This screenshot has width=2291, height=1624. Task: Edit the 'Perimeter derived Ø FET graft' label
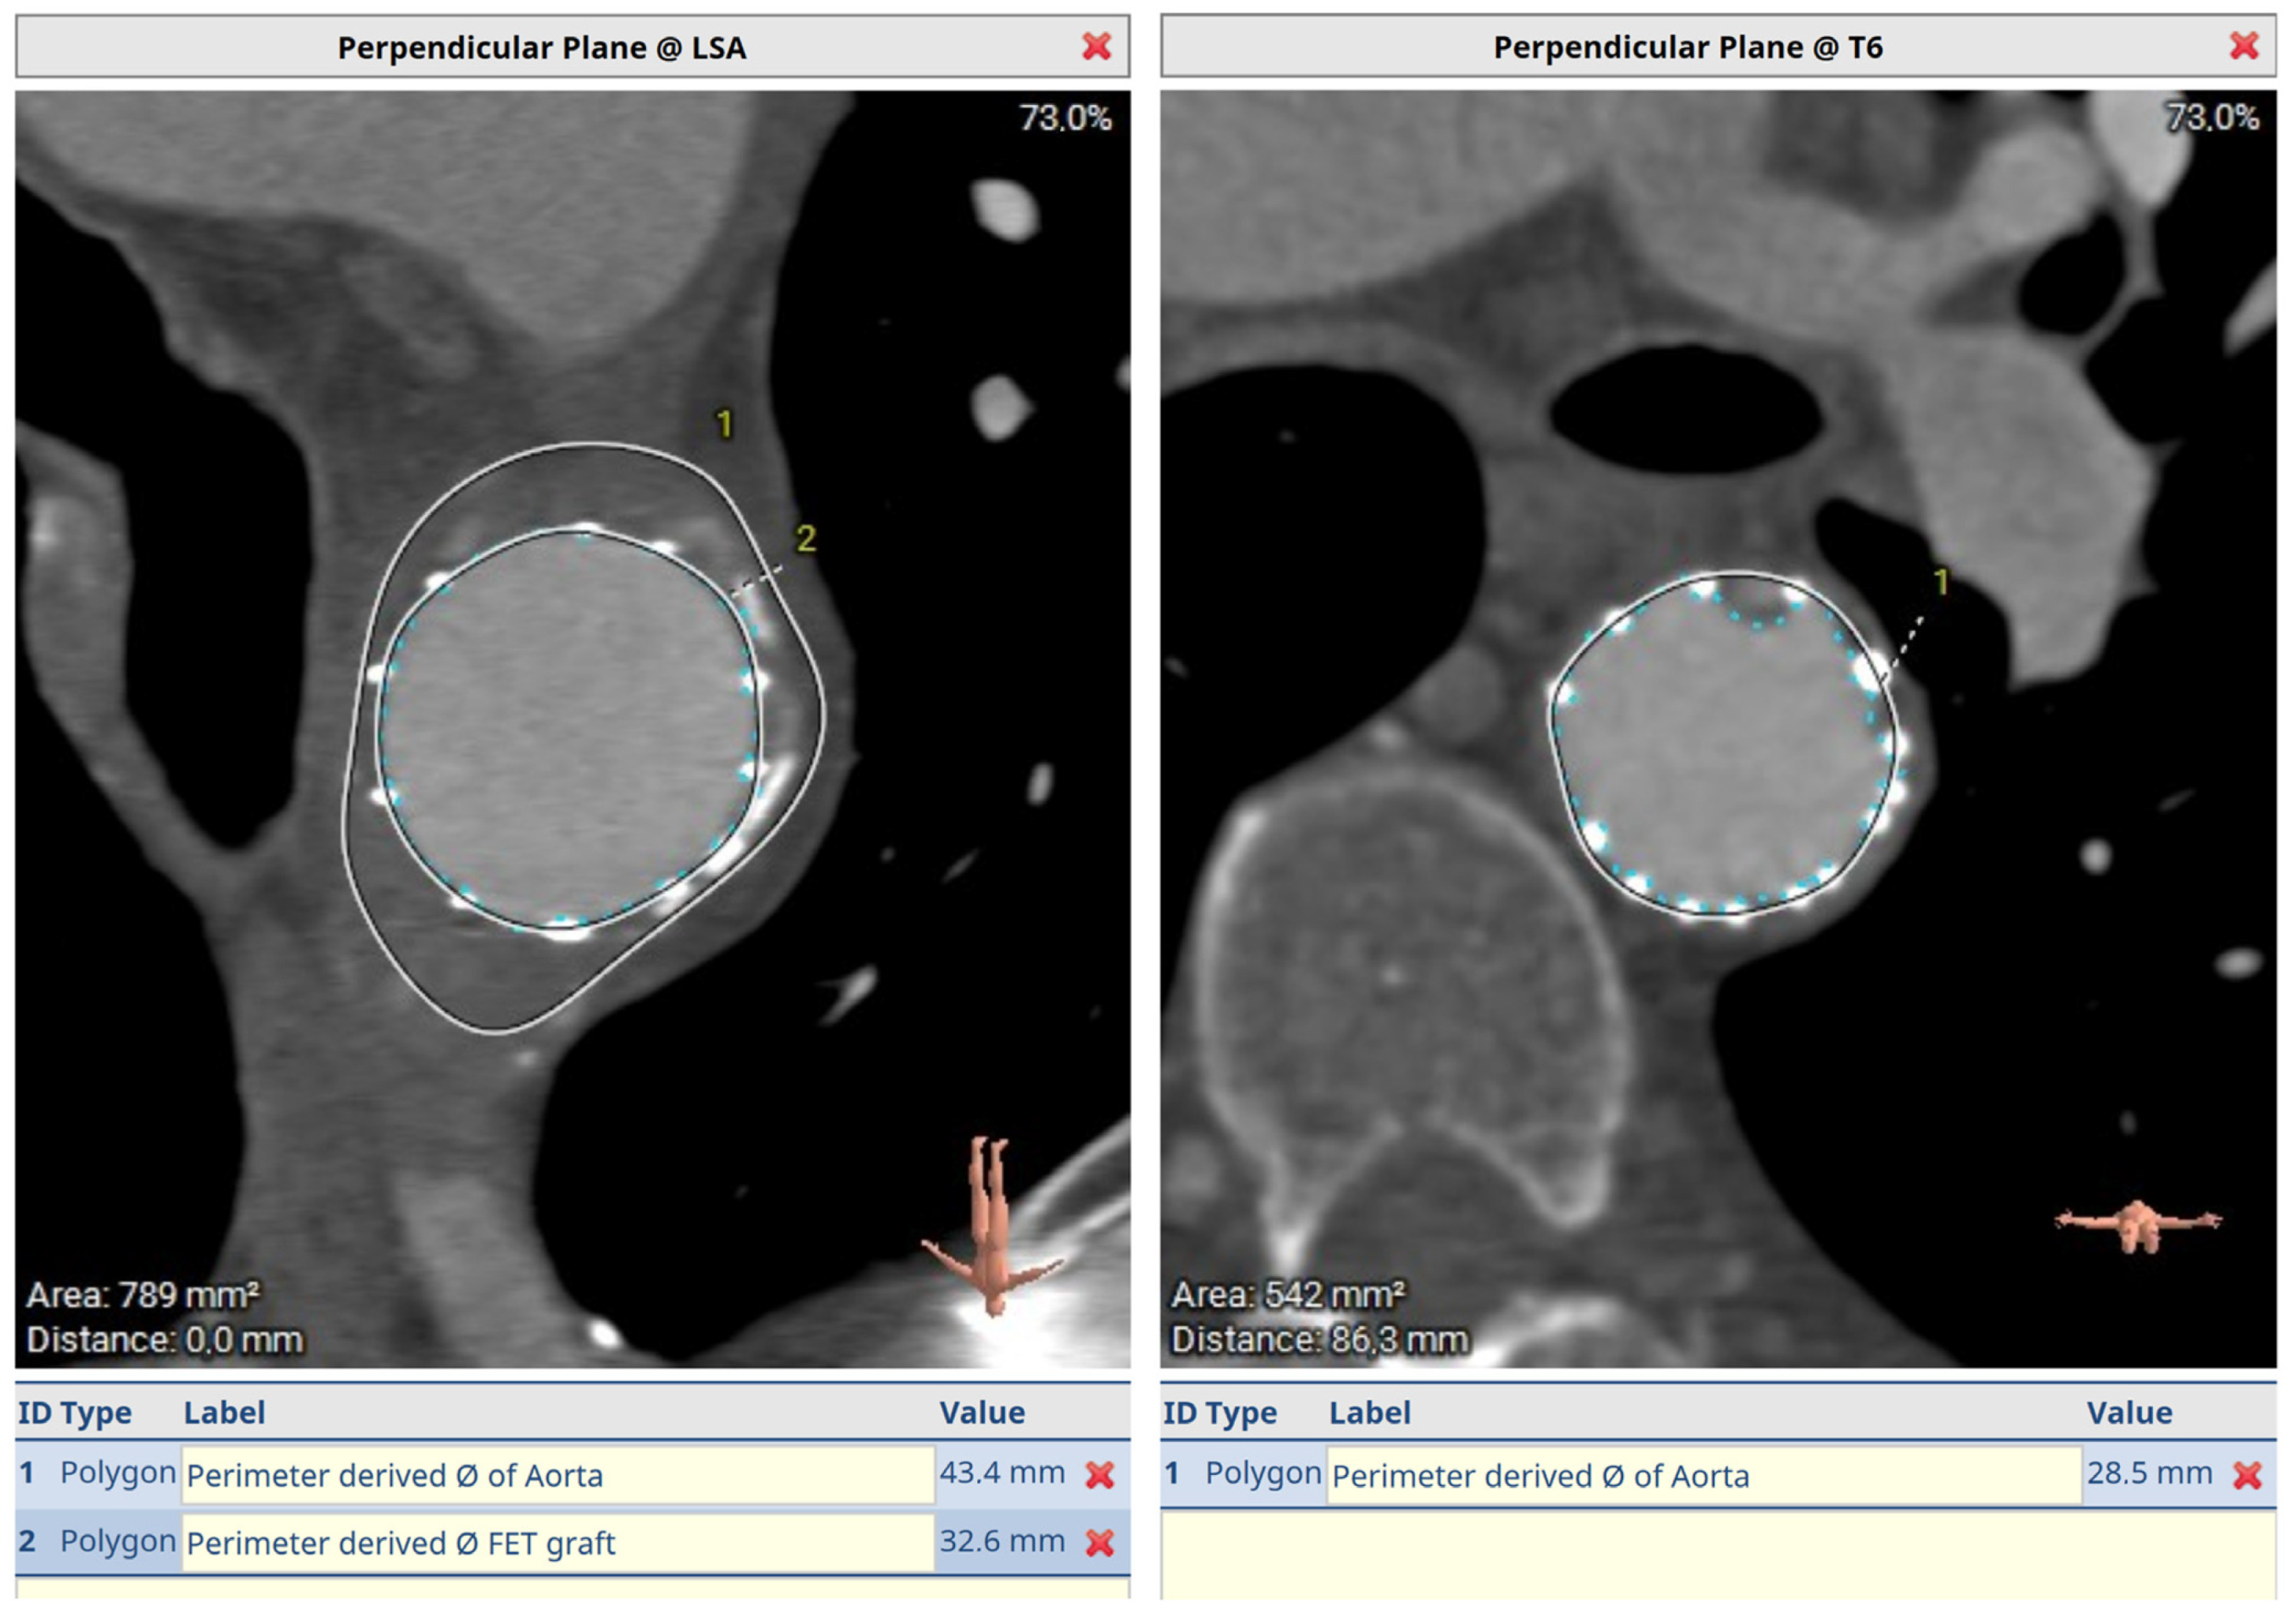click(557, 1543)
